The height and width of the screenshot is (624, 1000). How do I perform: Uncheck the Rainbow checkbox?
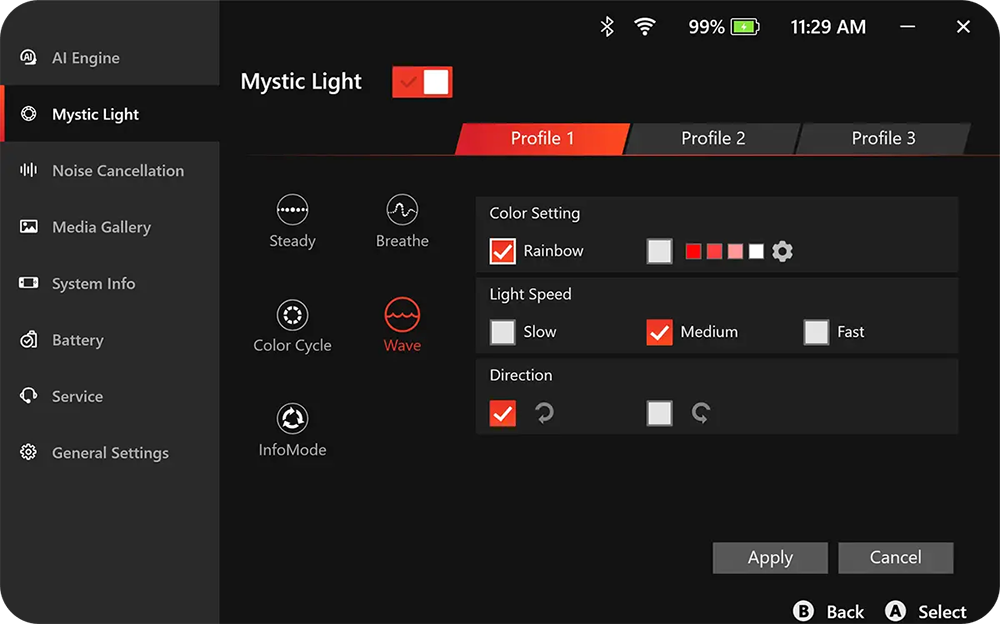click(503, 251)
